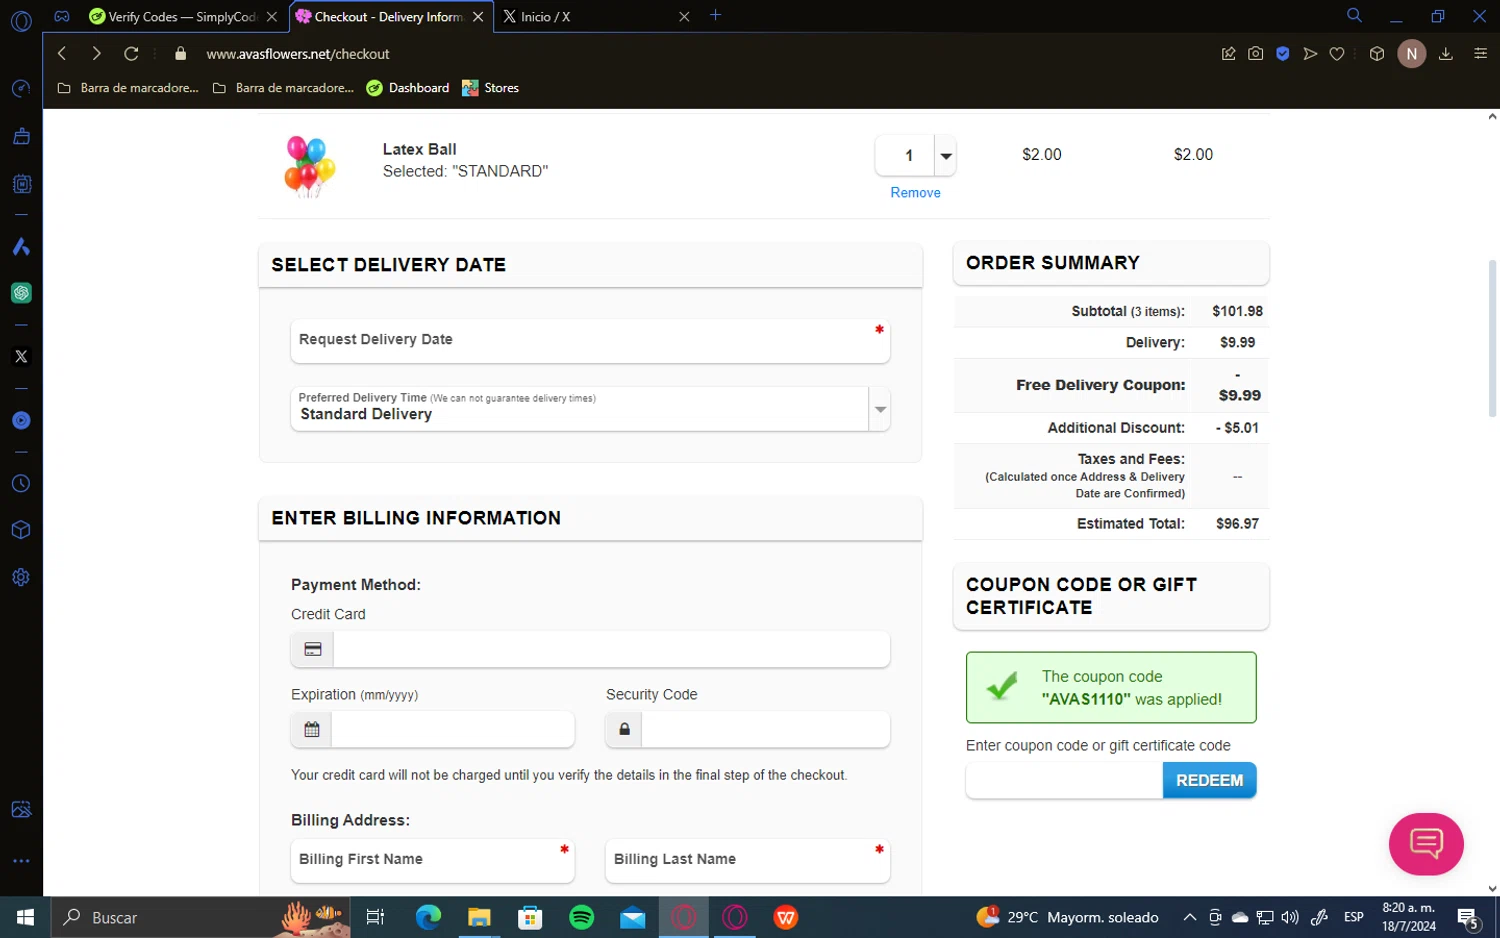Open File Explorer from the taskbar
This screenshot has width=1500, height=938.
click(x=479, y=917)
